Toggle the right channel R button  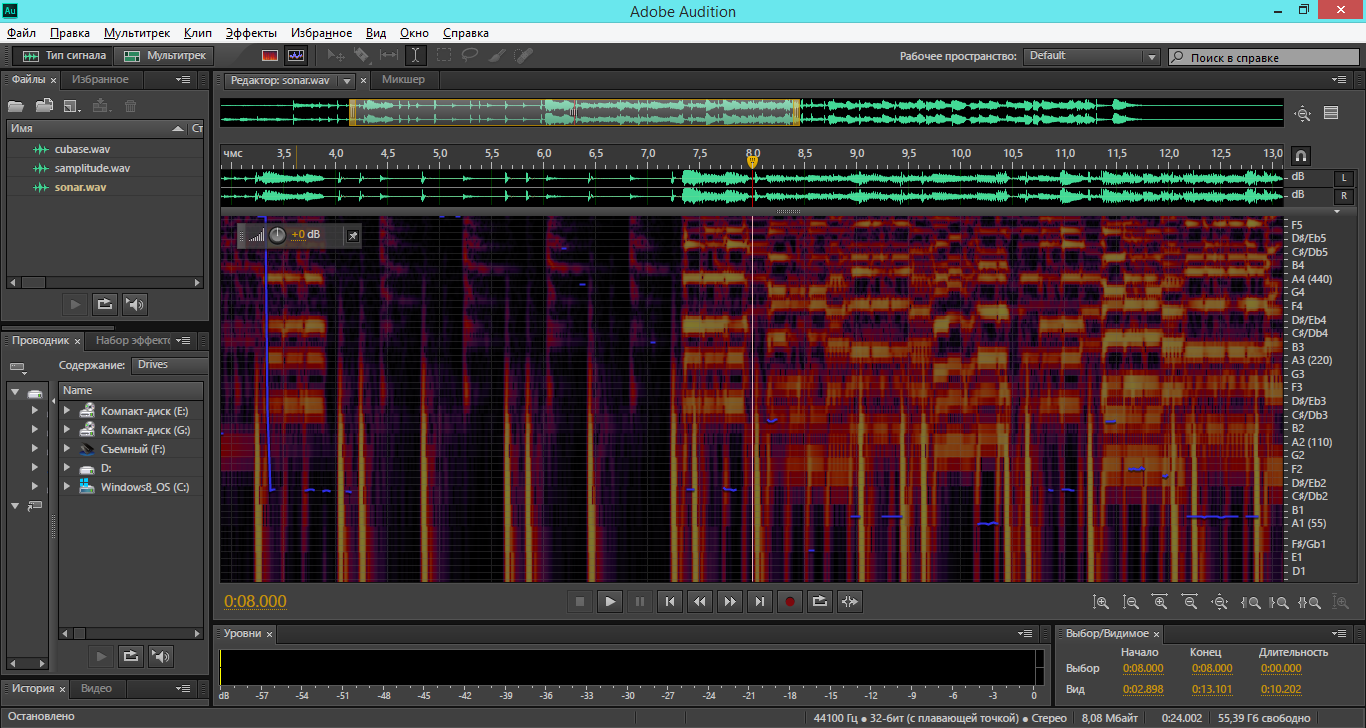[x=1345, y=196]
